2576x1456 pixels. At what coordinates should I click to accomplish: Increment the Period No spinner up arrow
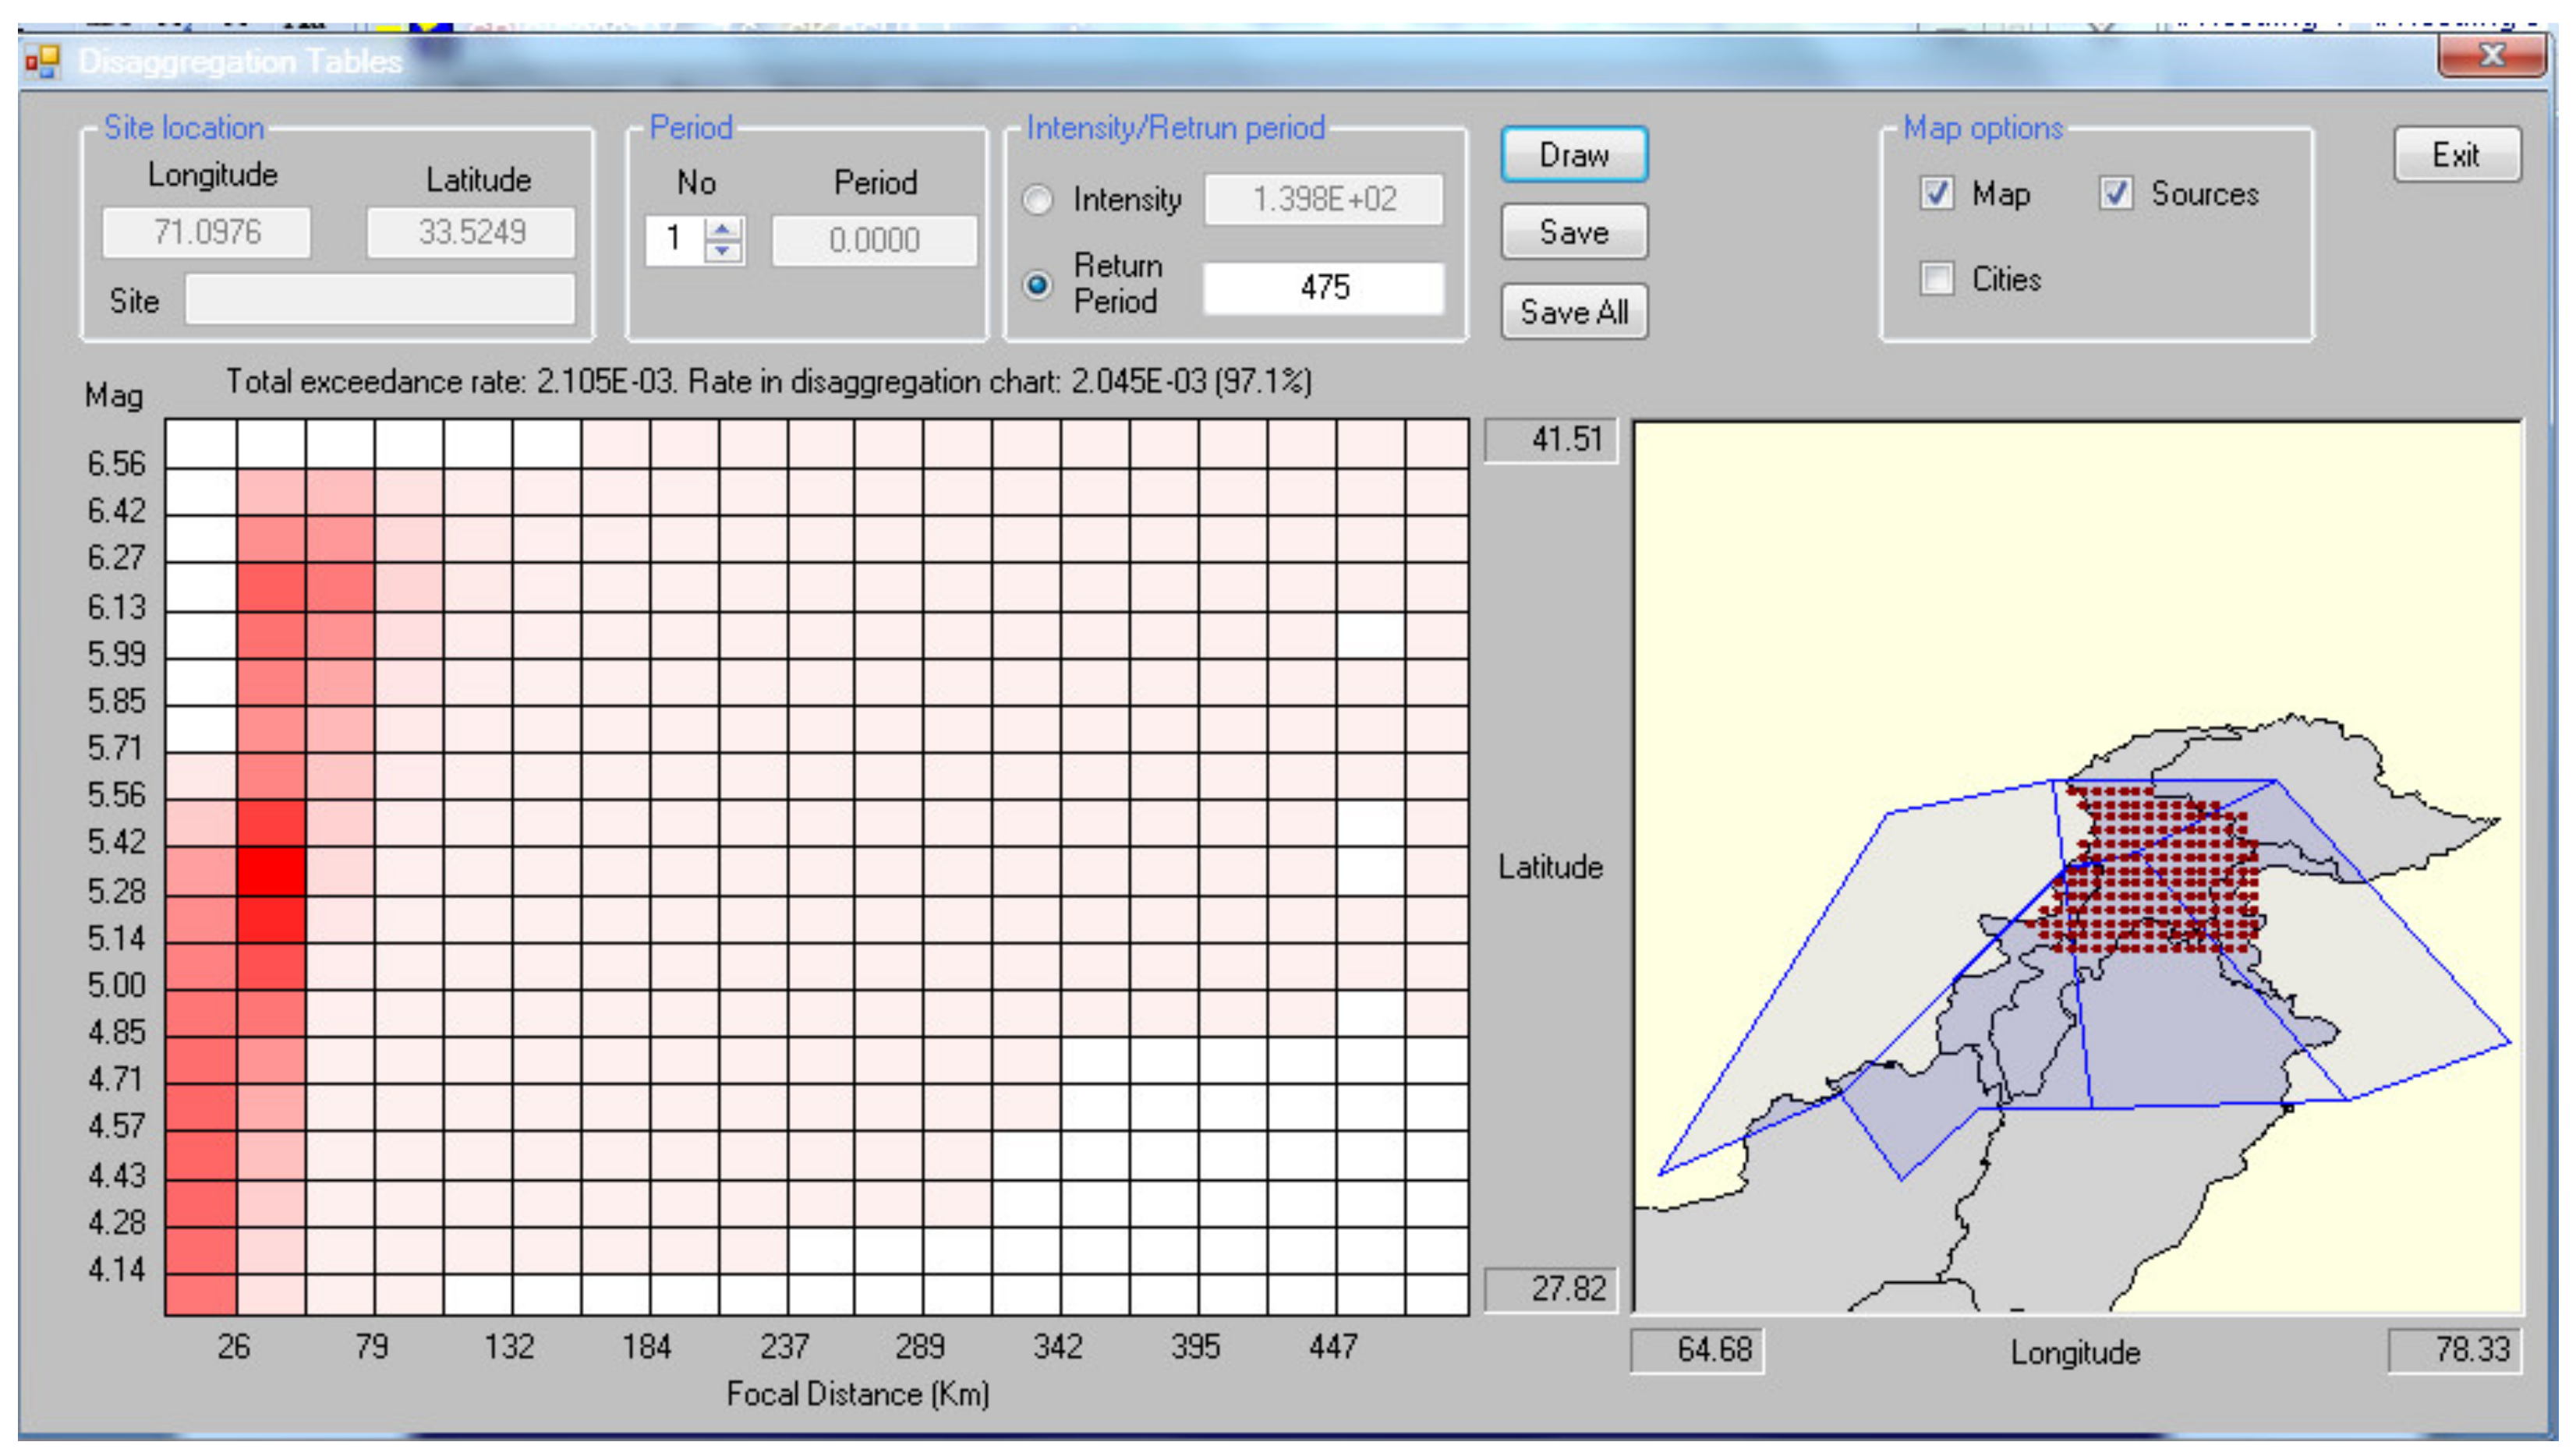(722, 229)
